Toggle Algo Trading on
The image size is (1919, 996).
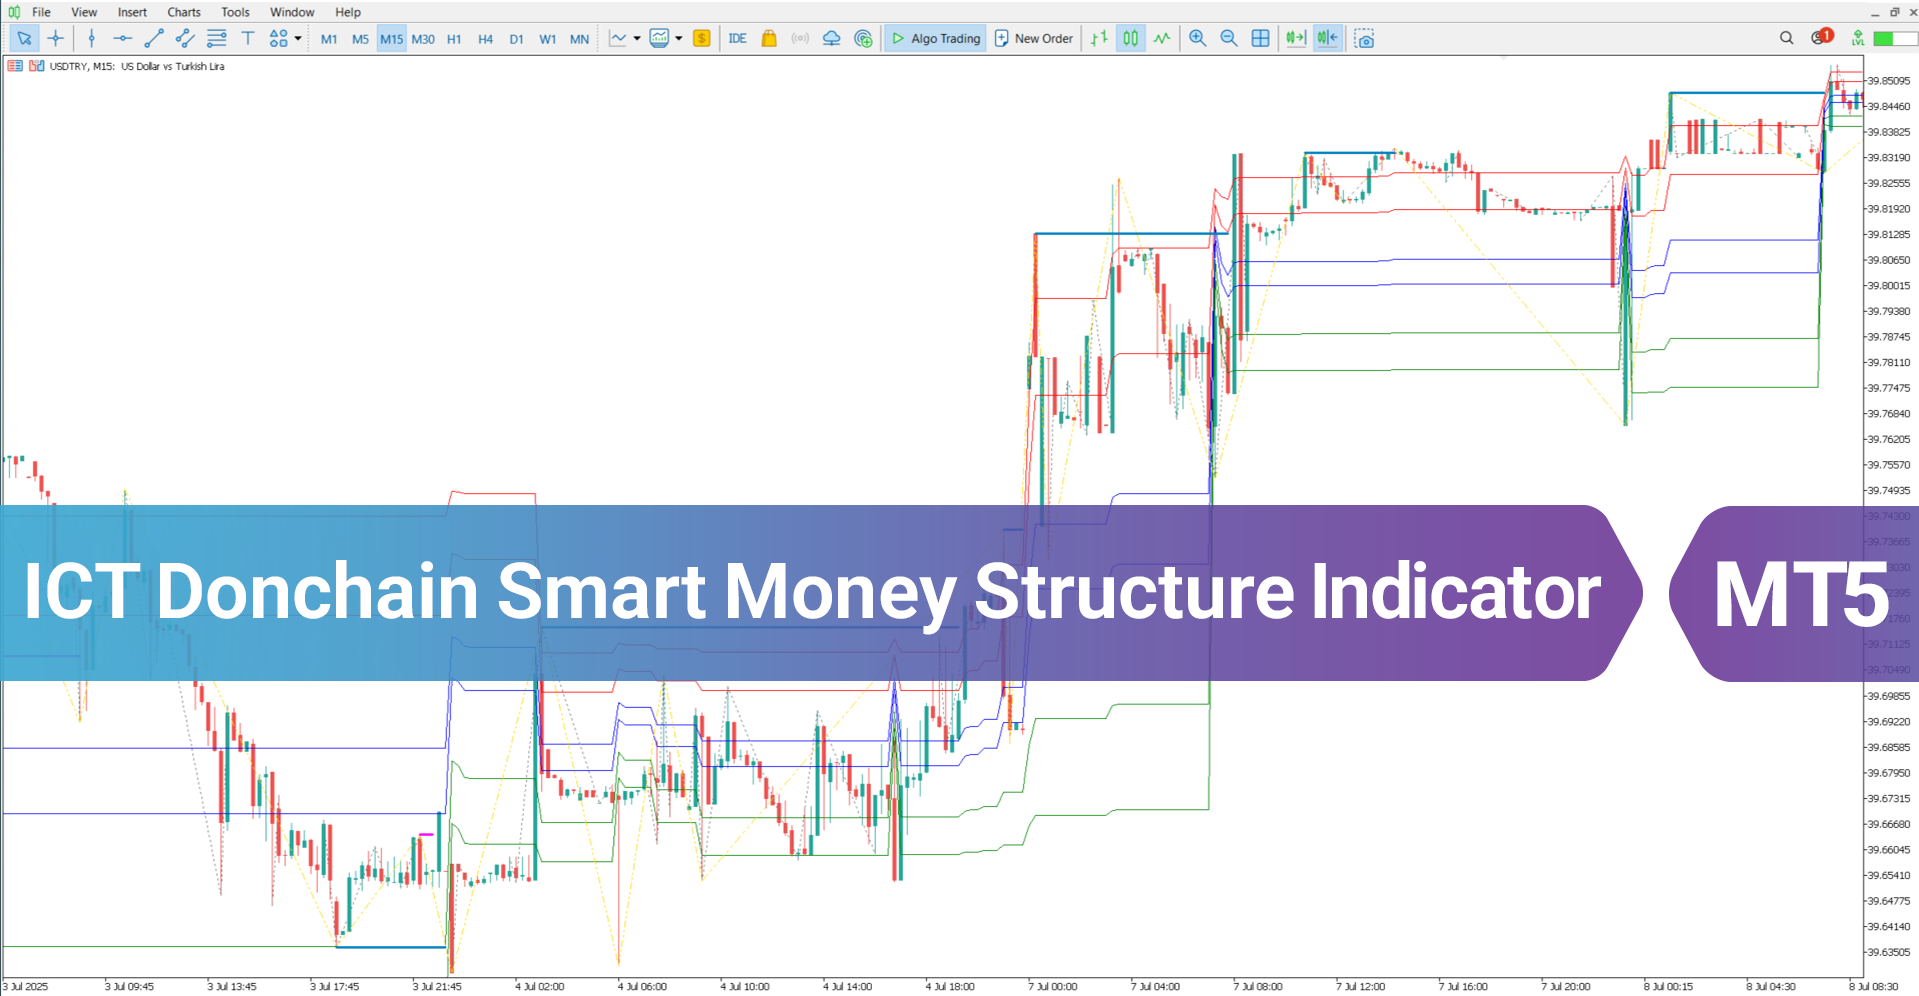[x=936, y=39]
